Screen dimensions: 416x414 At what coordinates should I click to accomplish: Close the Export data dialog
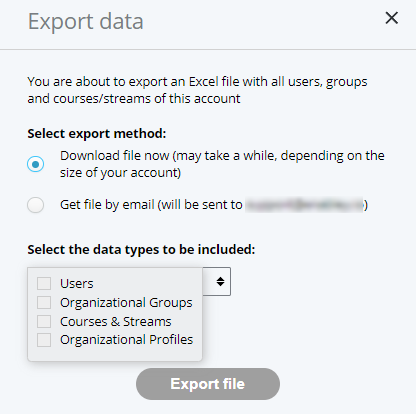[x=391, y=18]
